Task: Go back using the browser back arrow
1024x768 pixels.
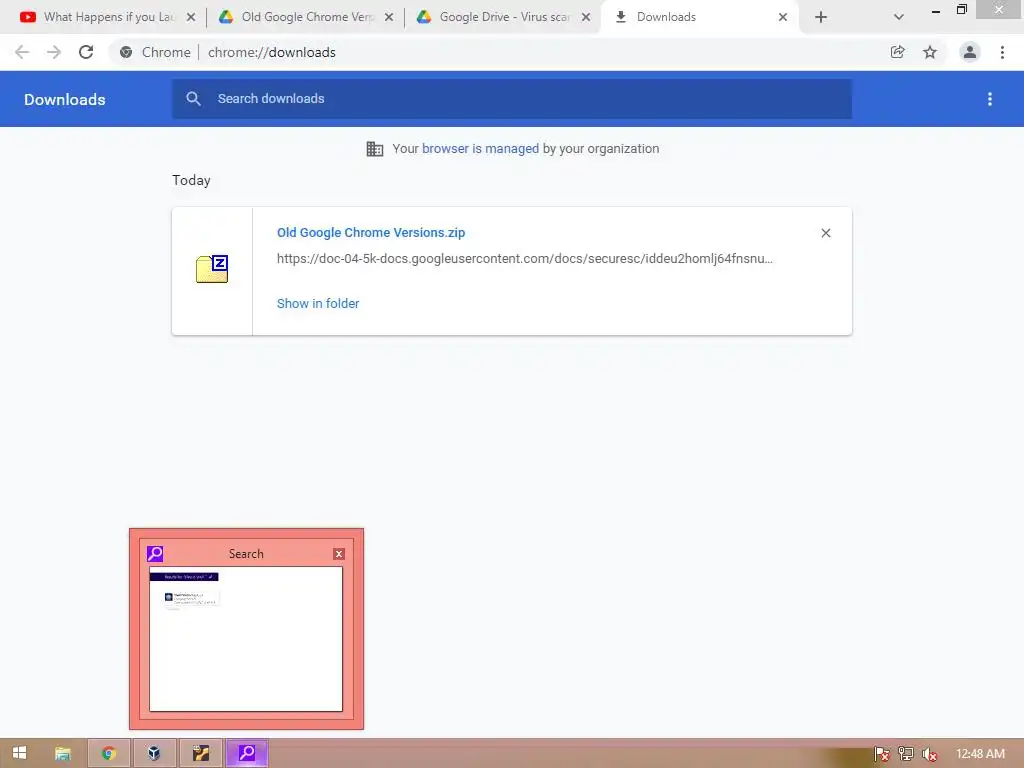Action: (x=22, y=52)
